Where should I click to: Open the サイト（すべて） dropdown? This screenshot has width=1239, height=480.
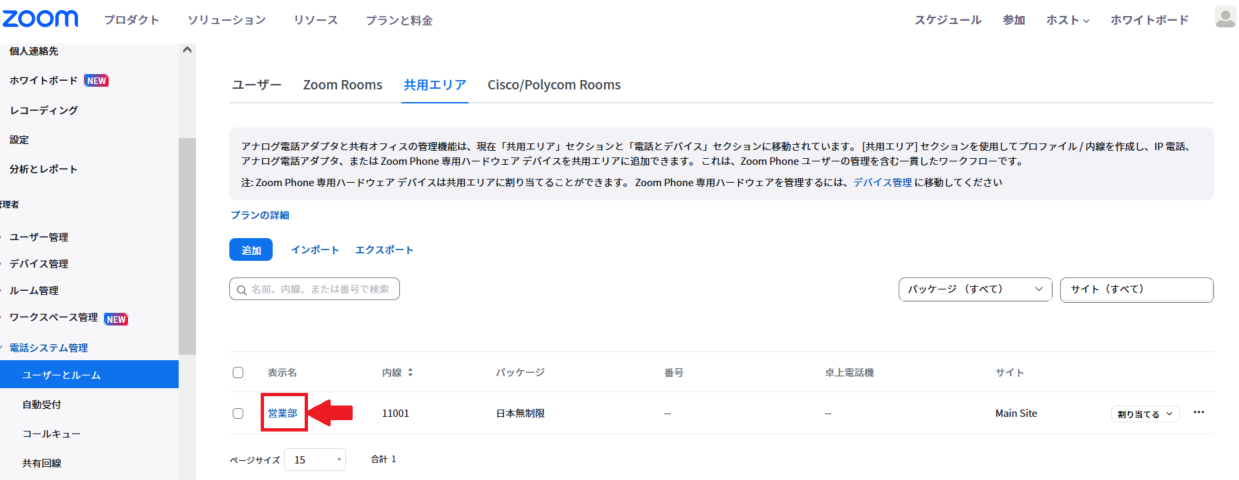click(1136, 289)
